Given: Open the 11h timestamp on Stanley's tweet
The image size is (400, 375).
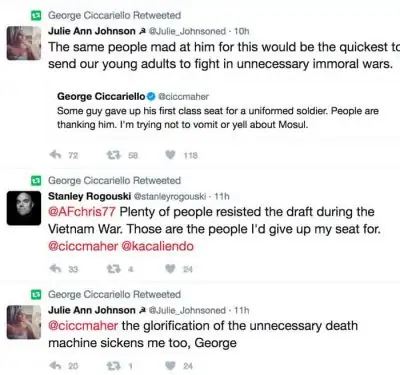Looking at the screenshot, I should 222,196.
